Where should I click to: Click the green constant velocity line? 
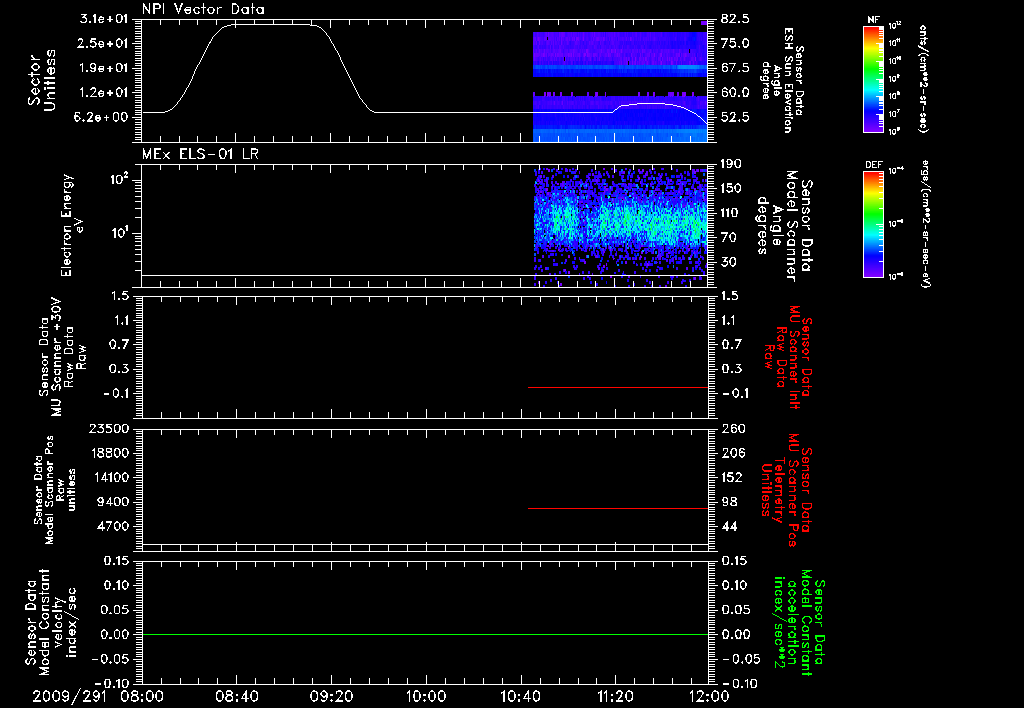click(x=424, y=634)
